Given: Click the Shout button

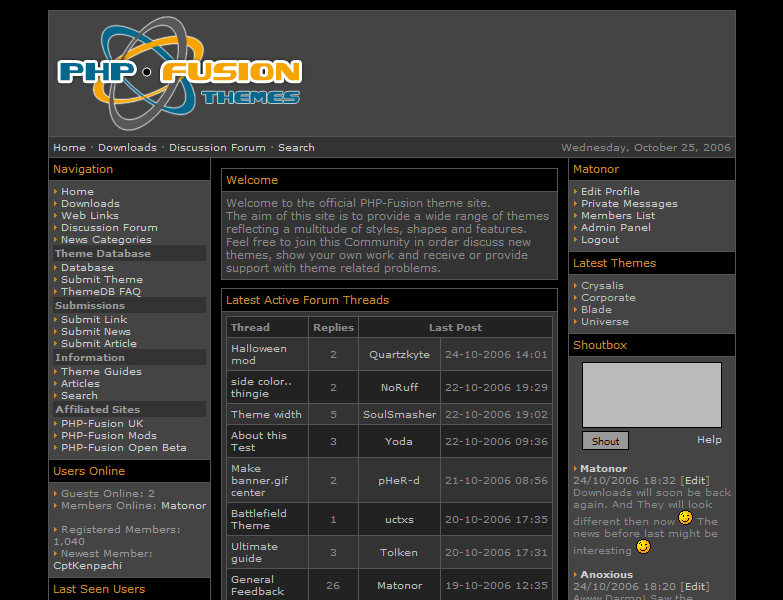Looking at the screenshot, I should 605,441.
